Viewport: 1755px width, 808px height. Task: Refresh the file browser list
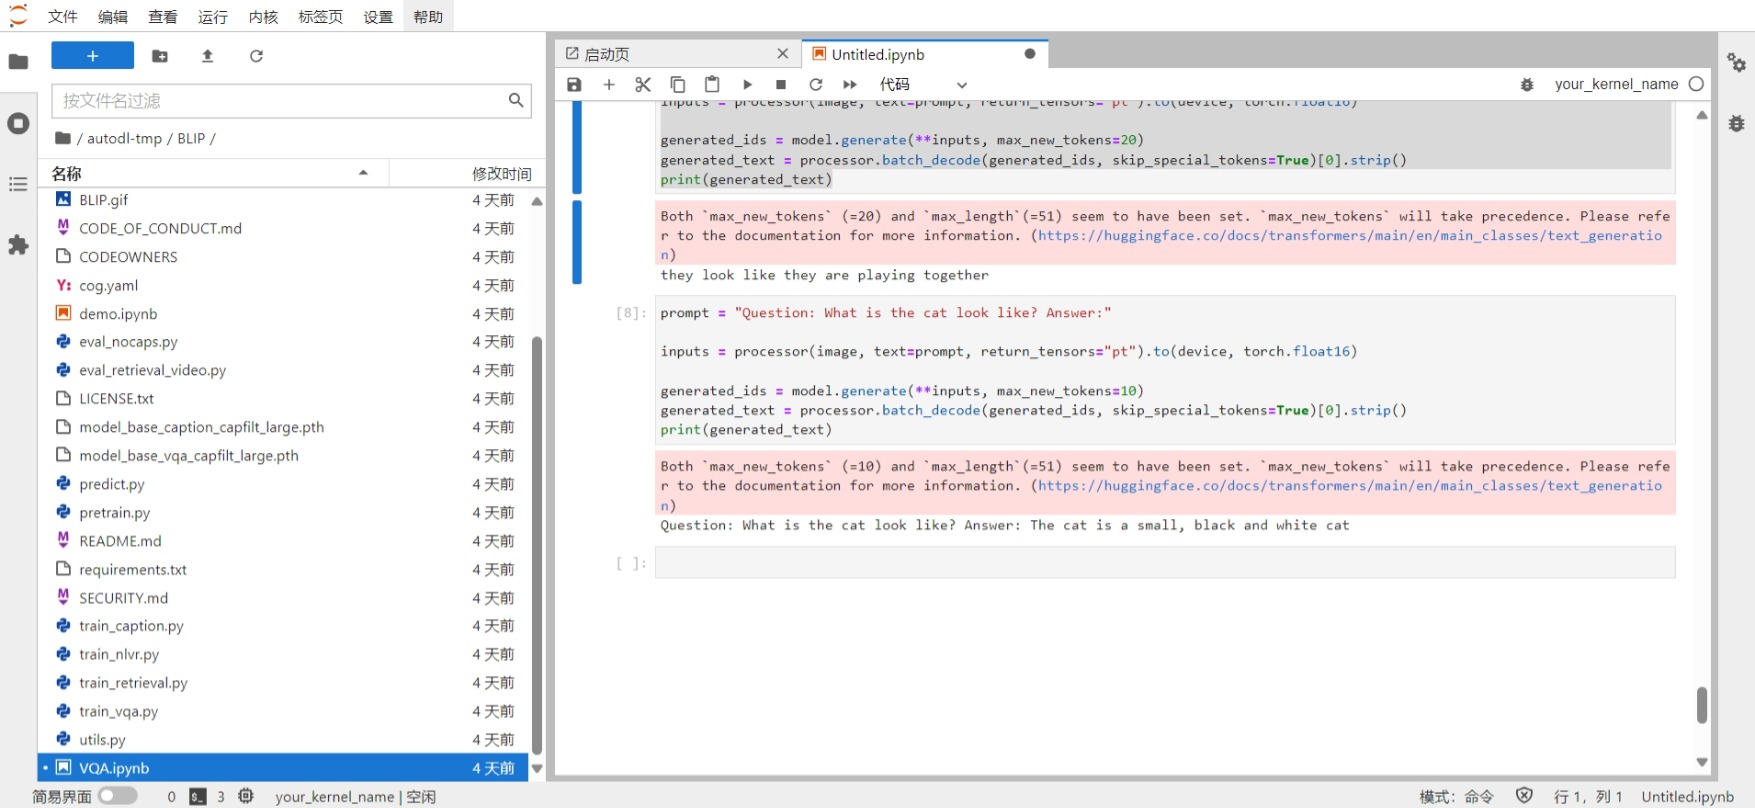[256, 56]
